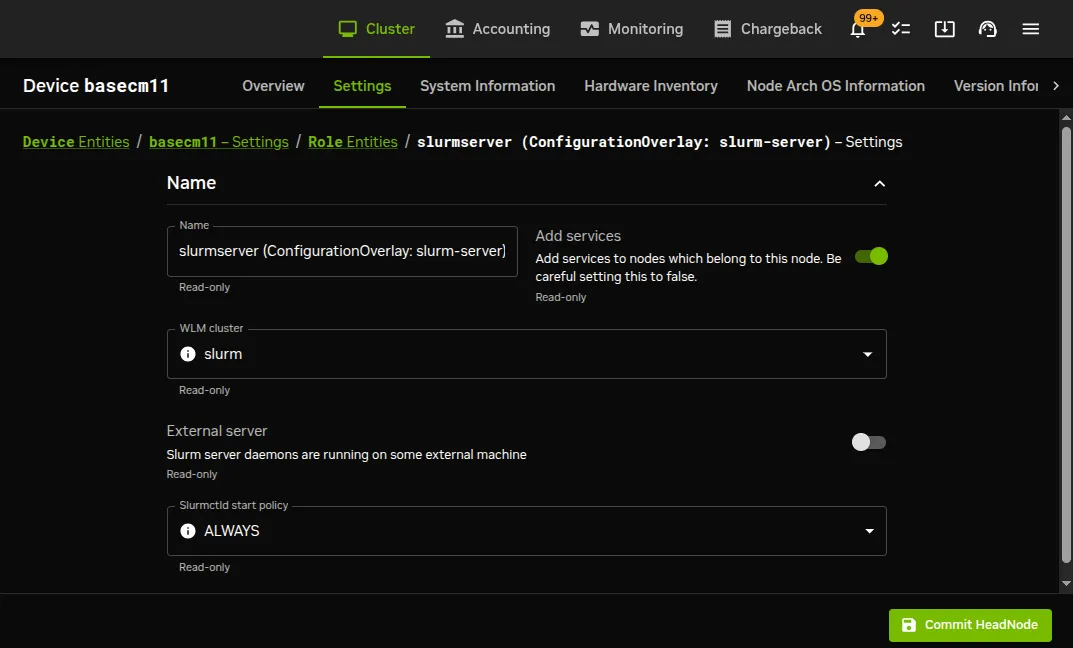Viewport: 1073px width, 648px height.
Task: Toggle the Add services switch
Action: (871, 257)
